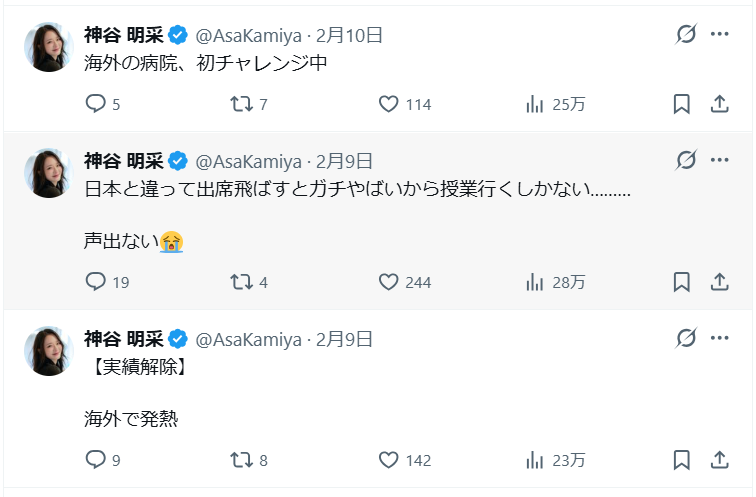Image resolution: width=756 pixels, height=497 pixels.
Task: Like the tweet with 114 likes
Action: [x=389, y=104]
